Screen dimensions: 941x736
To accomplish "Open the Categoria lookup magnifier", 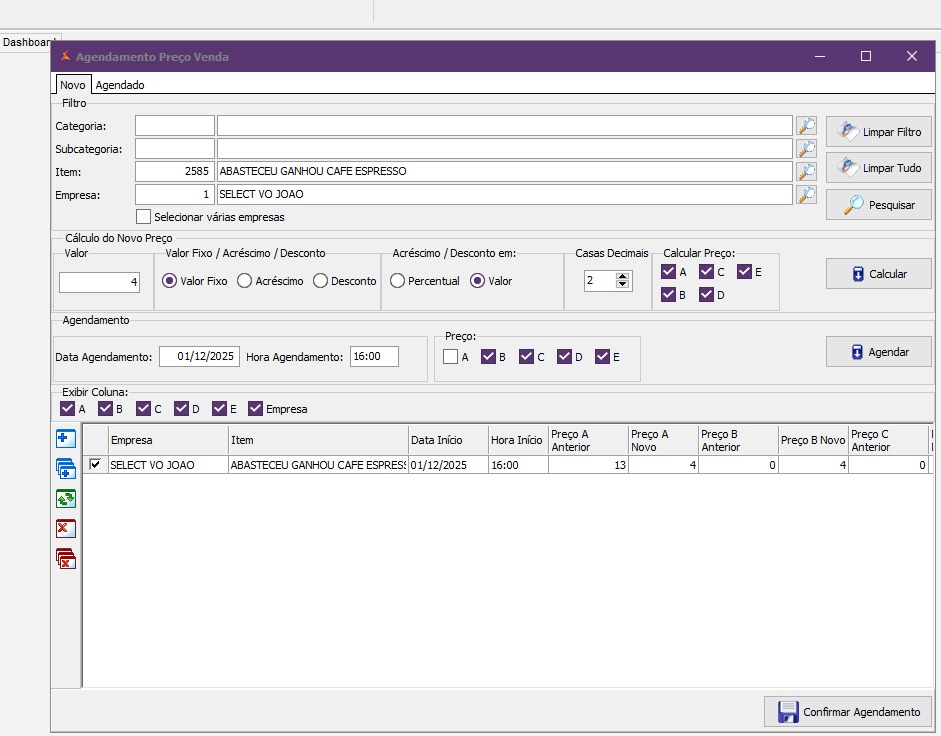I will (x=806, y=126).
